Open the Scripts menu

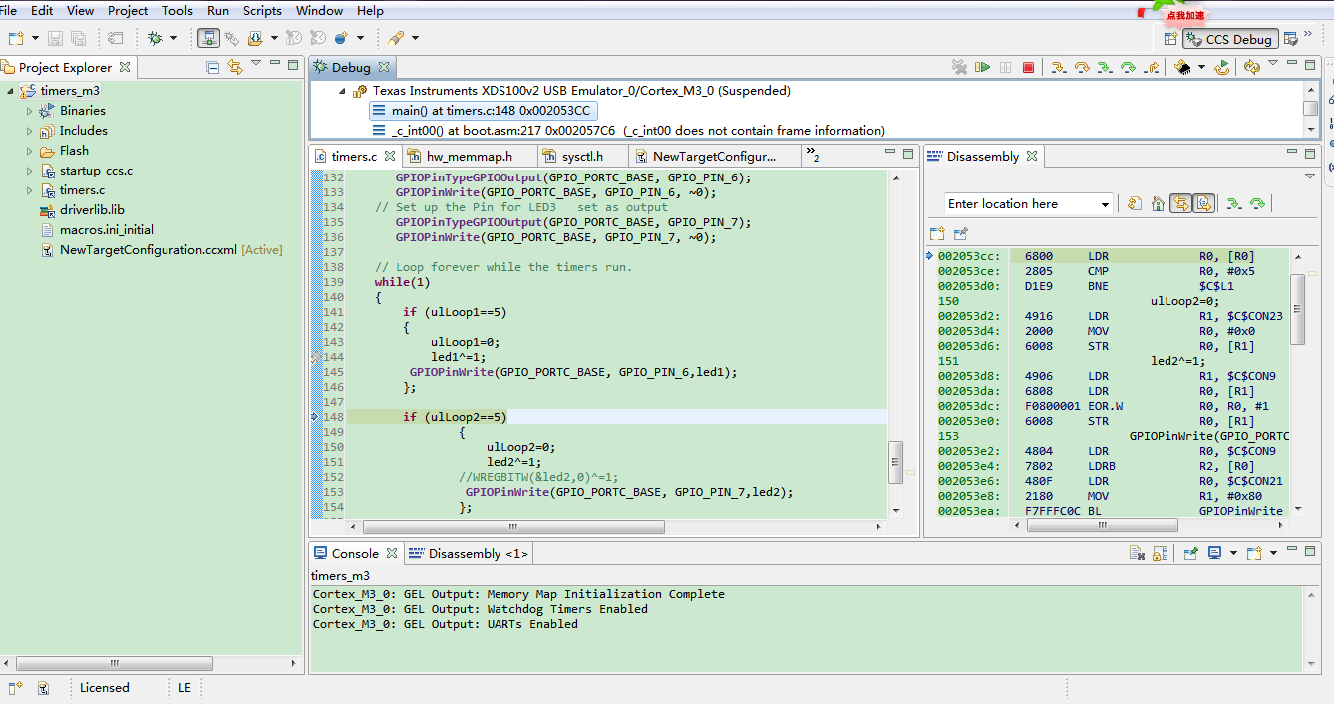[262, 11]
